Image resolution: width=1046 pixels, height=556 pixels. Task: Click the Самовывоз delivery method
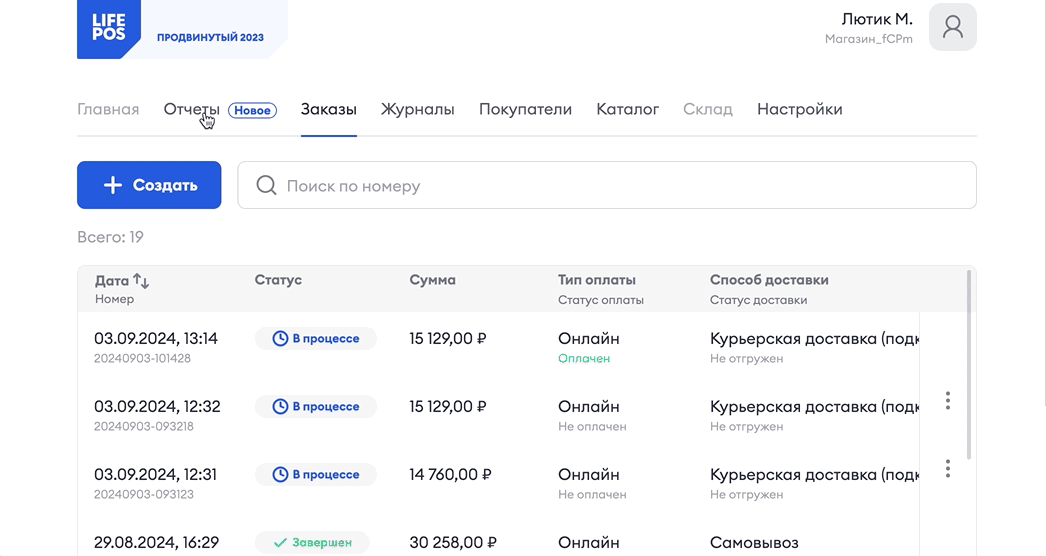pyautogui.click(x=754, y=543)
